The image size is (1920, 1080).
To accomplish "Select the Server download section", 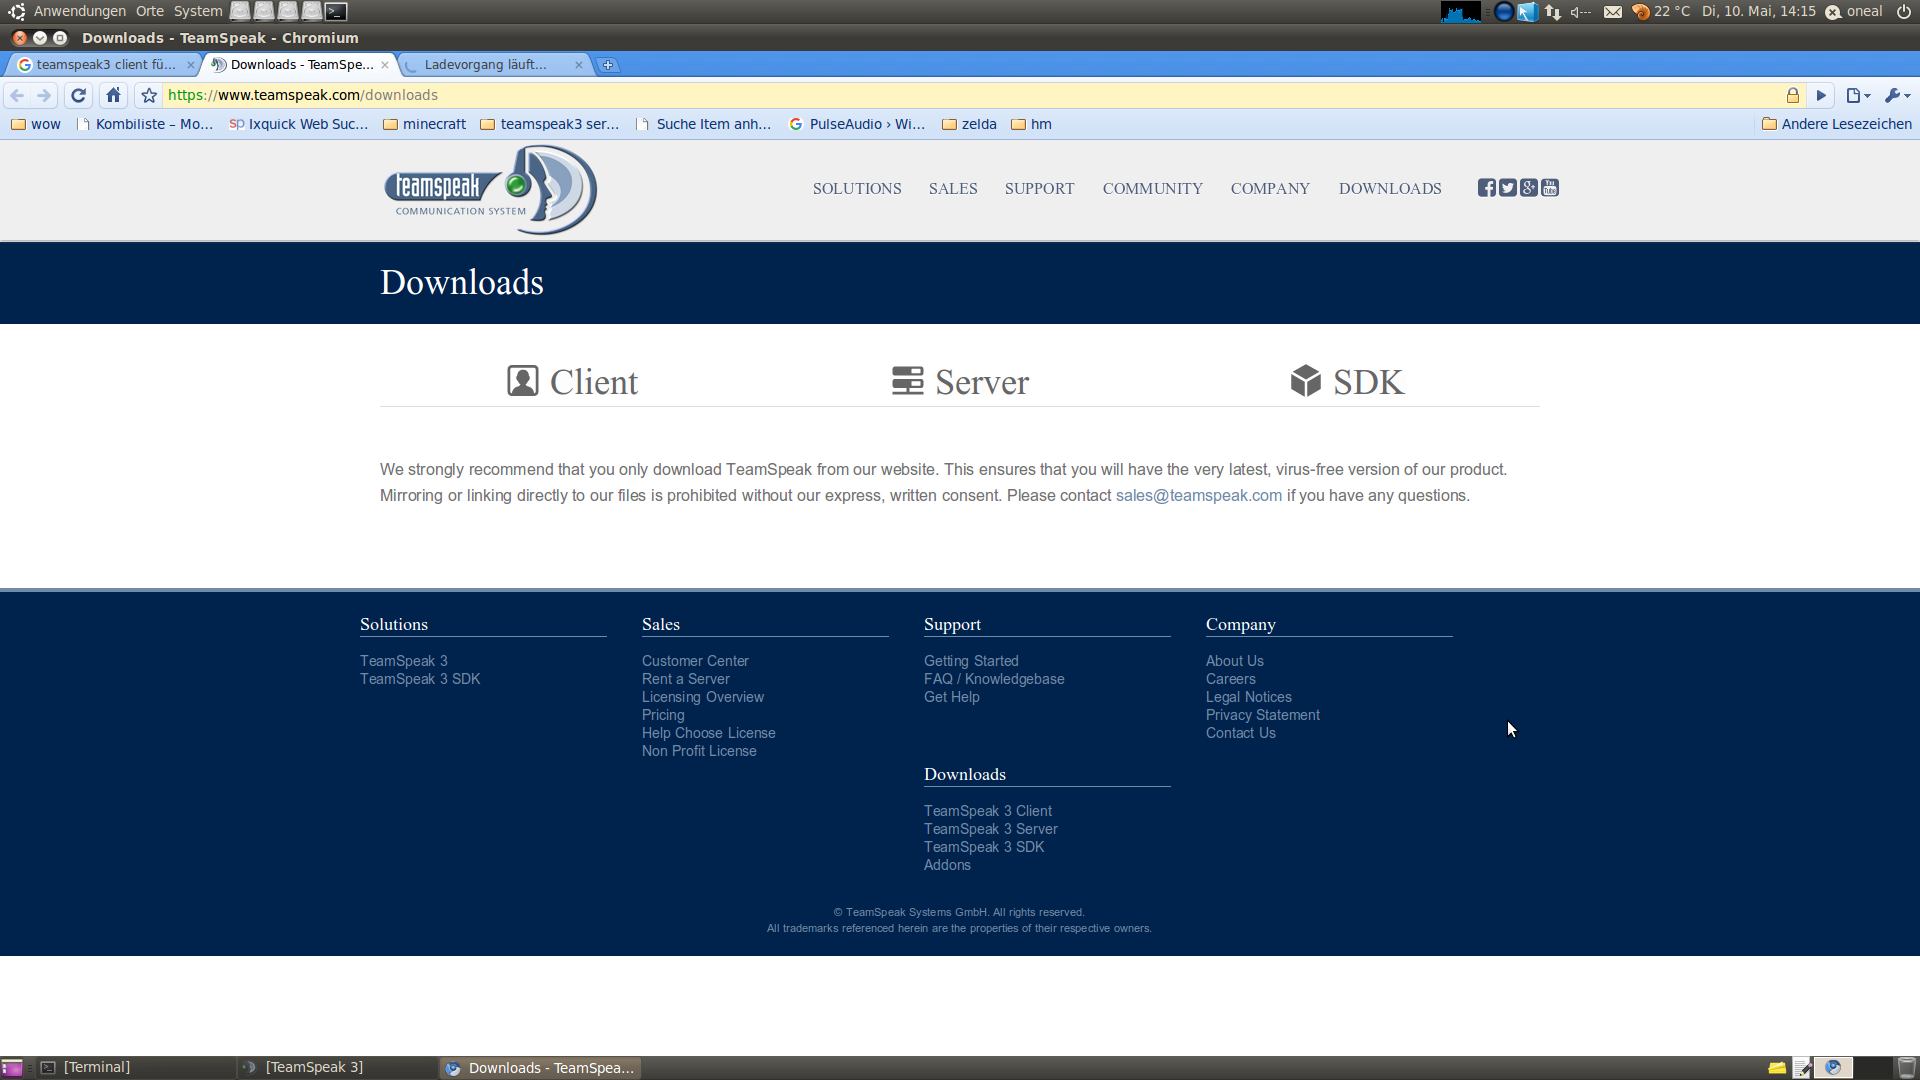I will pyautogui.click(x=960, y=381).
